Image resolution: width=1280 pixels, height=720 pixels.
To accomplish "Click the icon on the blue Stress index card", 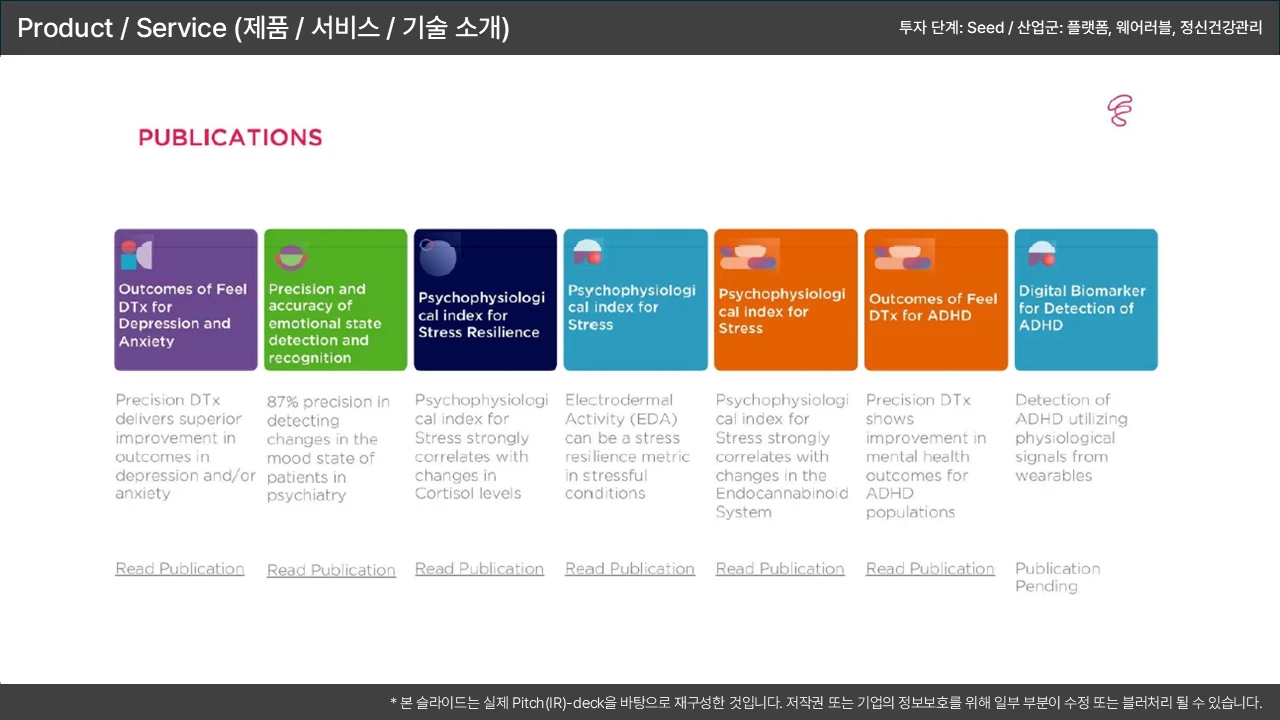I will [x=587, y=253].
